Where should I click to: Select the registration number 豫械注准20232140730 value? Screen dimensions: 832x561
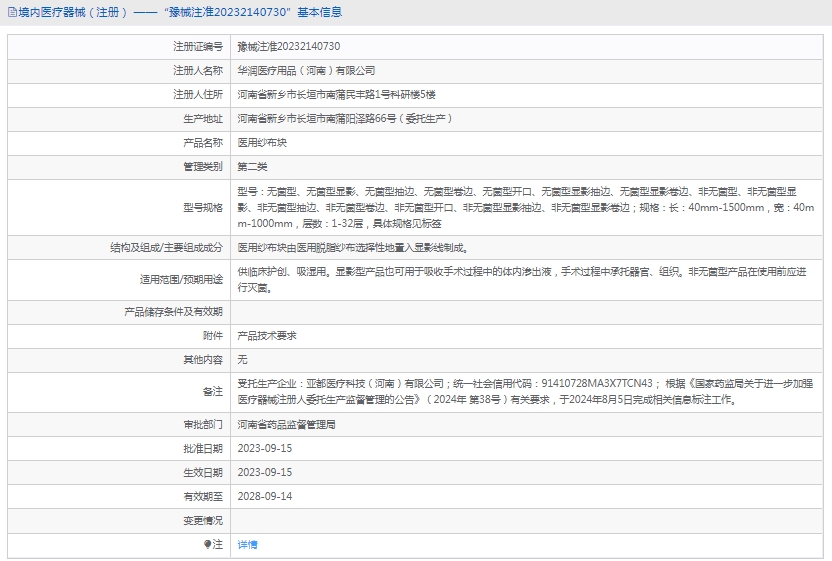[288, 46]
